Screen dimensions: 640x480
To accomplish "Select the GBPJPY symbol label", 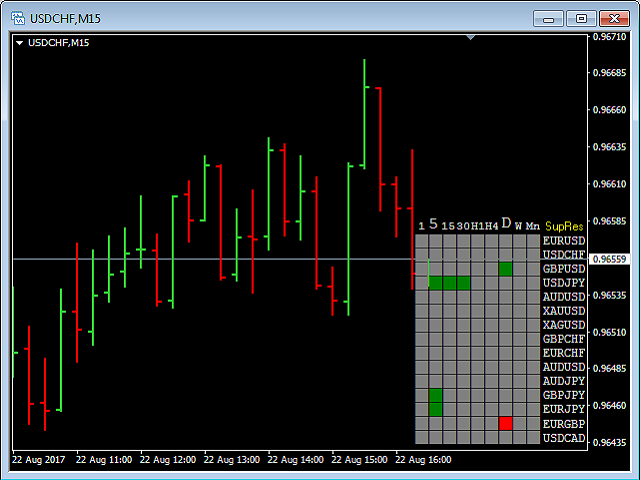I will (x=564, y=395).
